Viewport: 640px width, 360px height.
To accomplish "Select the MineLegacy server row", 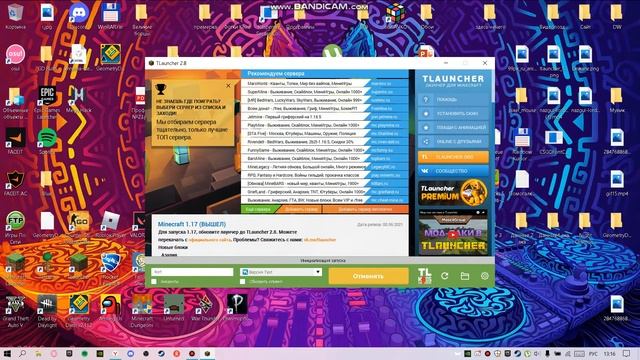I will click(x=324, y=167).
